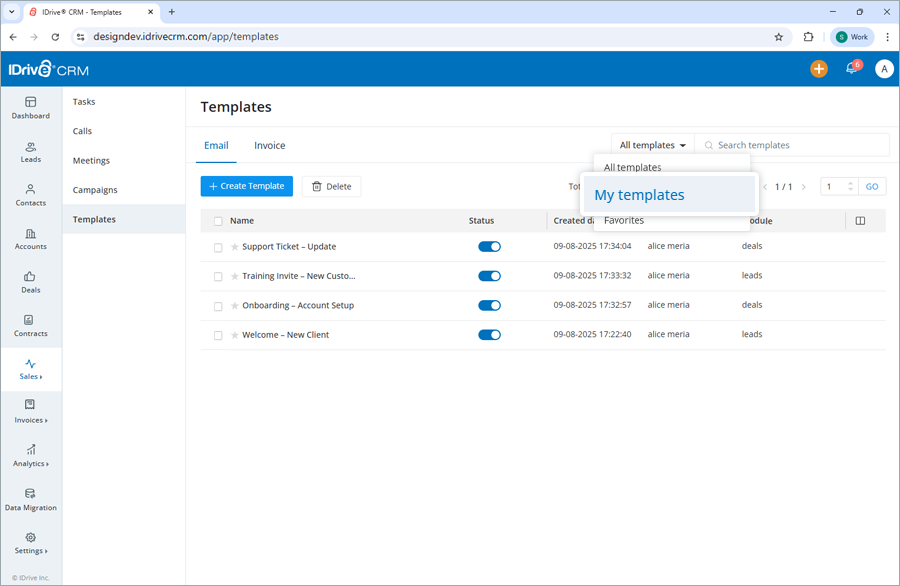Viewport: 900px width, 586px height.
Task: Choose Favorites in the templates filter list
Action: pyautogui.click(x=625, y=220)
